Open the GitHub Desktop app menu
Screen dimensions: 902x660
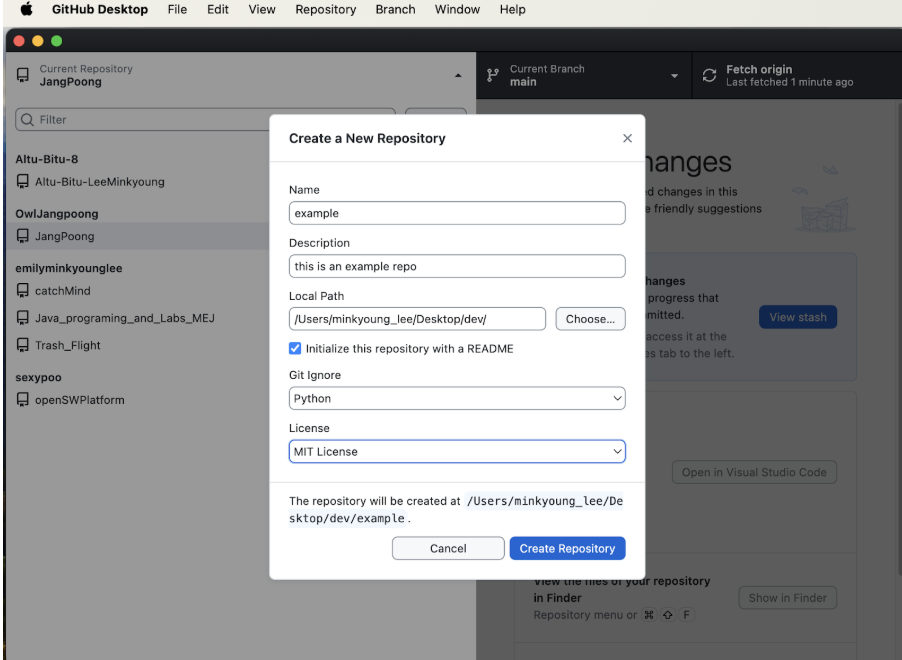100,9
